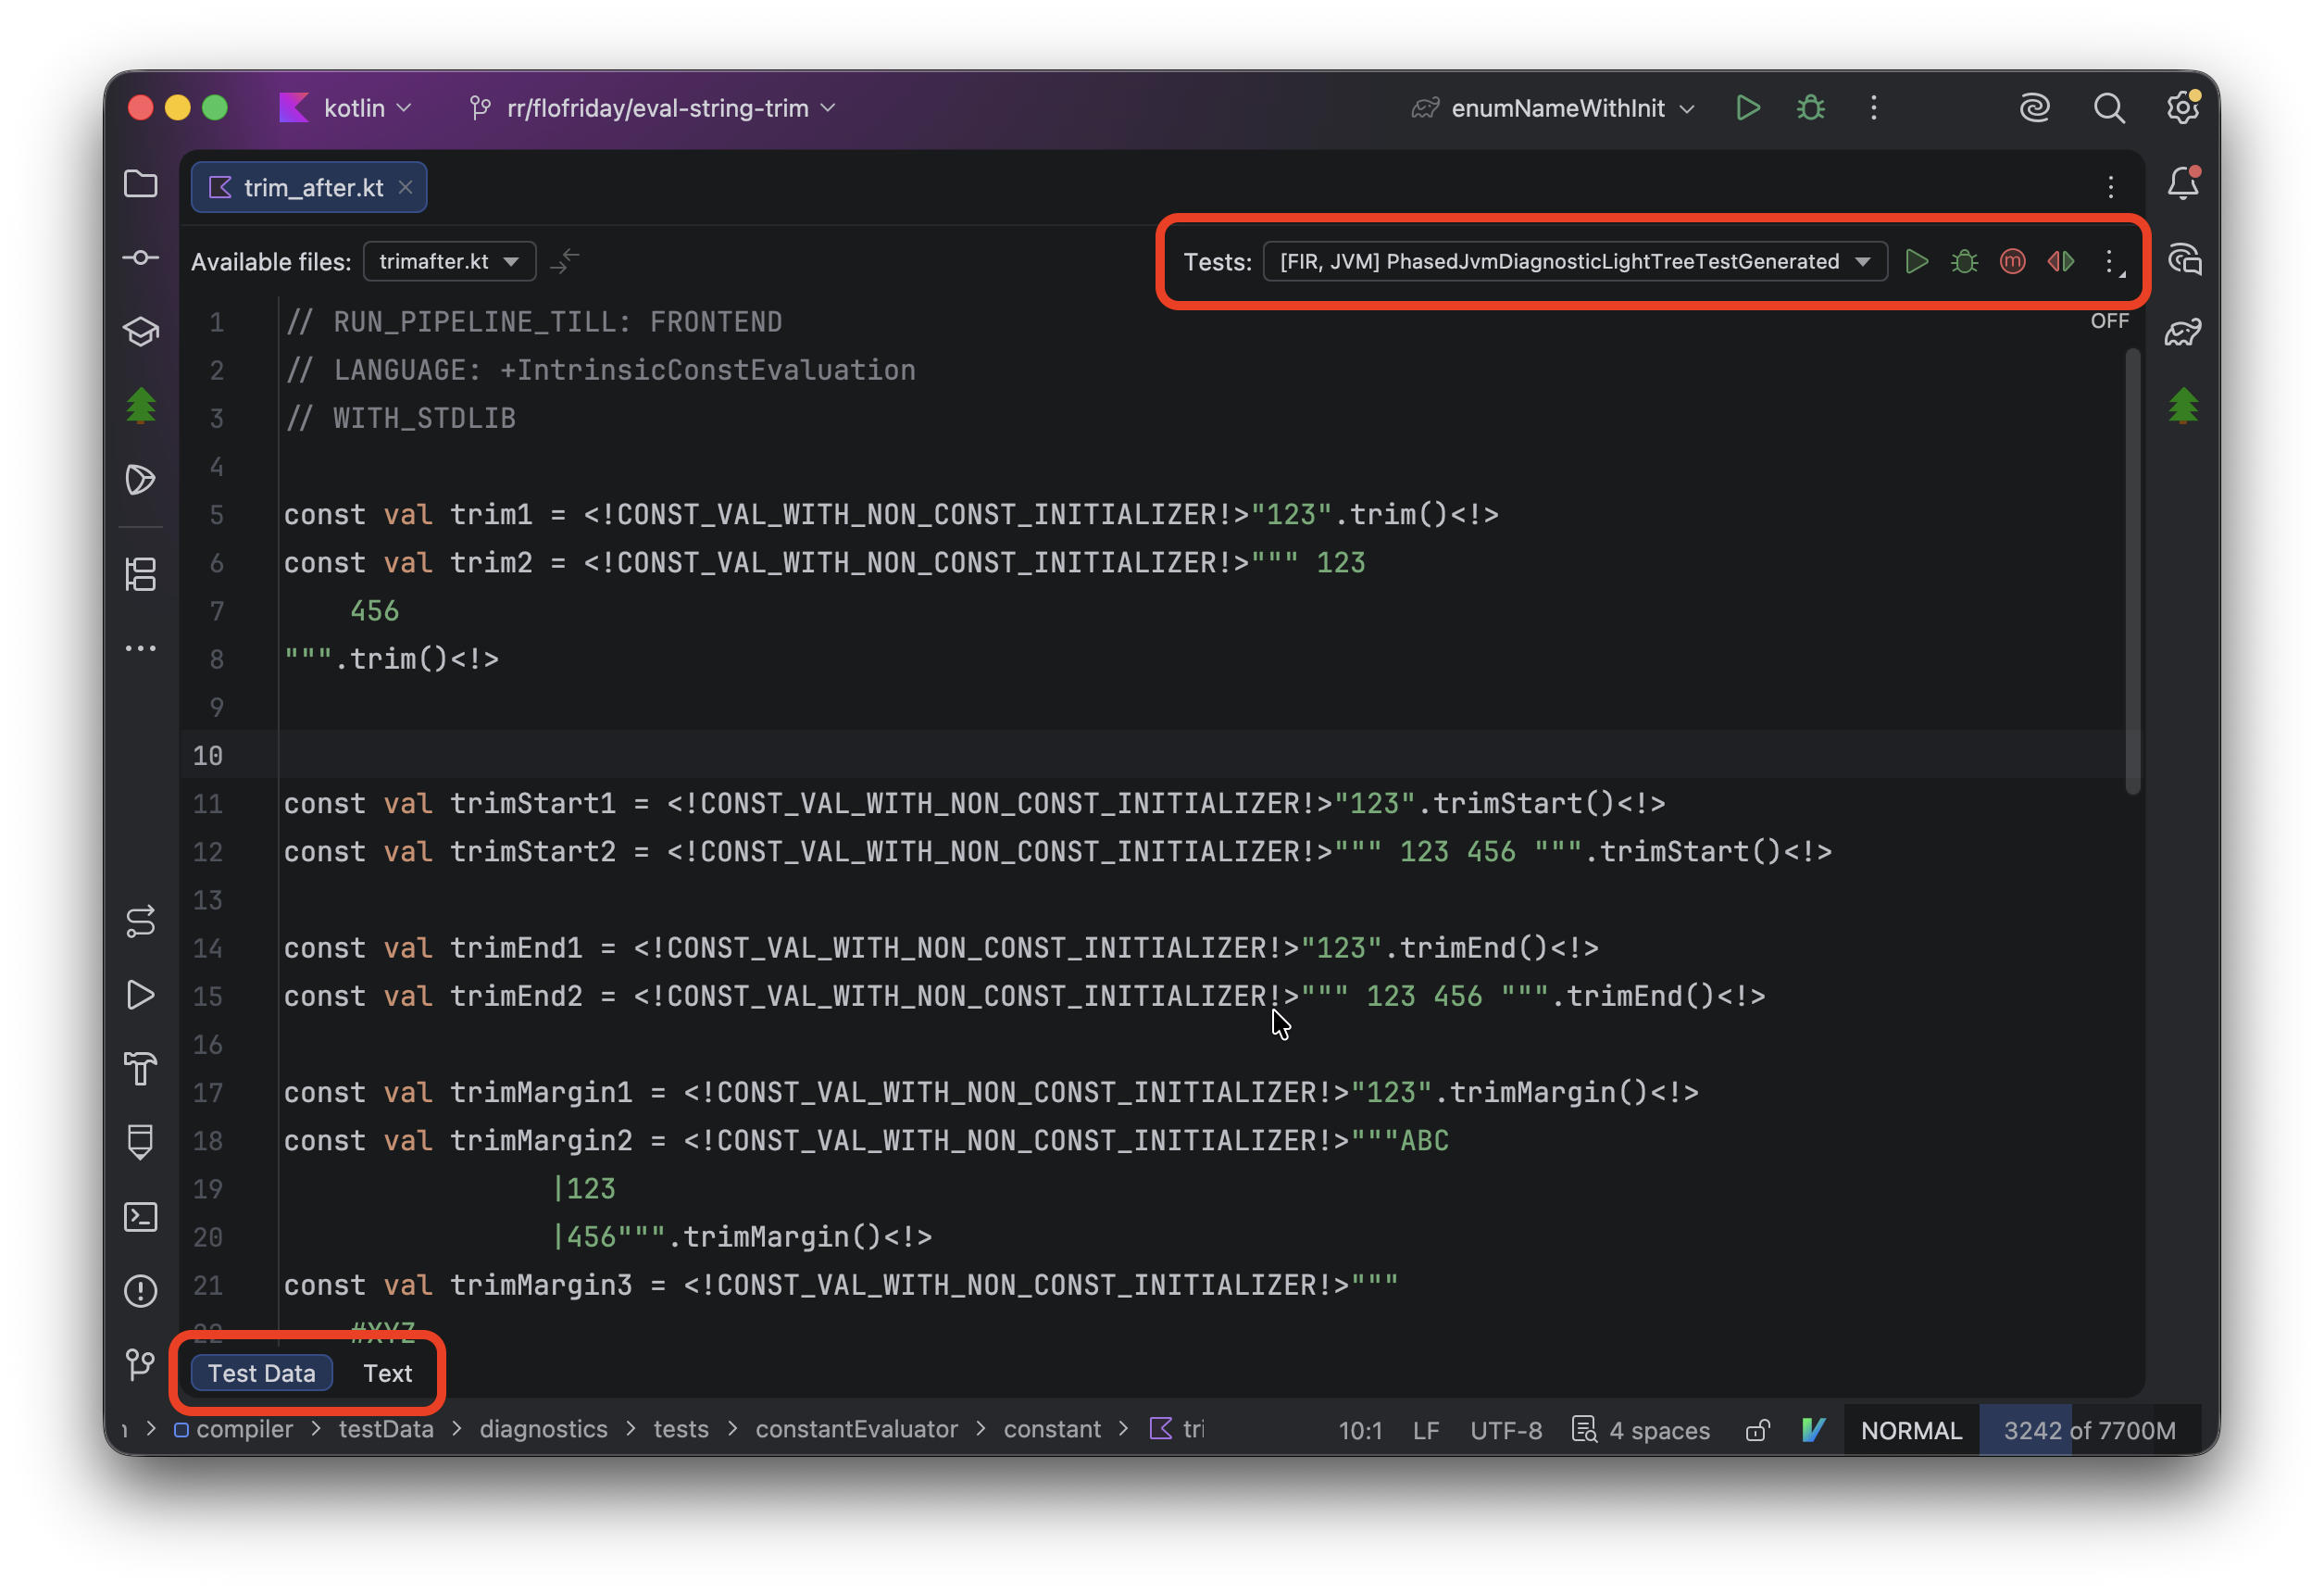Open the Problems tool window icon
The height and width of the screenshot is (1593, 2324).
point(141,1291)
